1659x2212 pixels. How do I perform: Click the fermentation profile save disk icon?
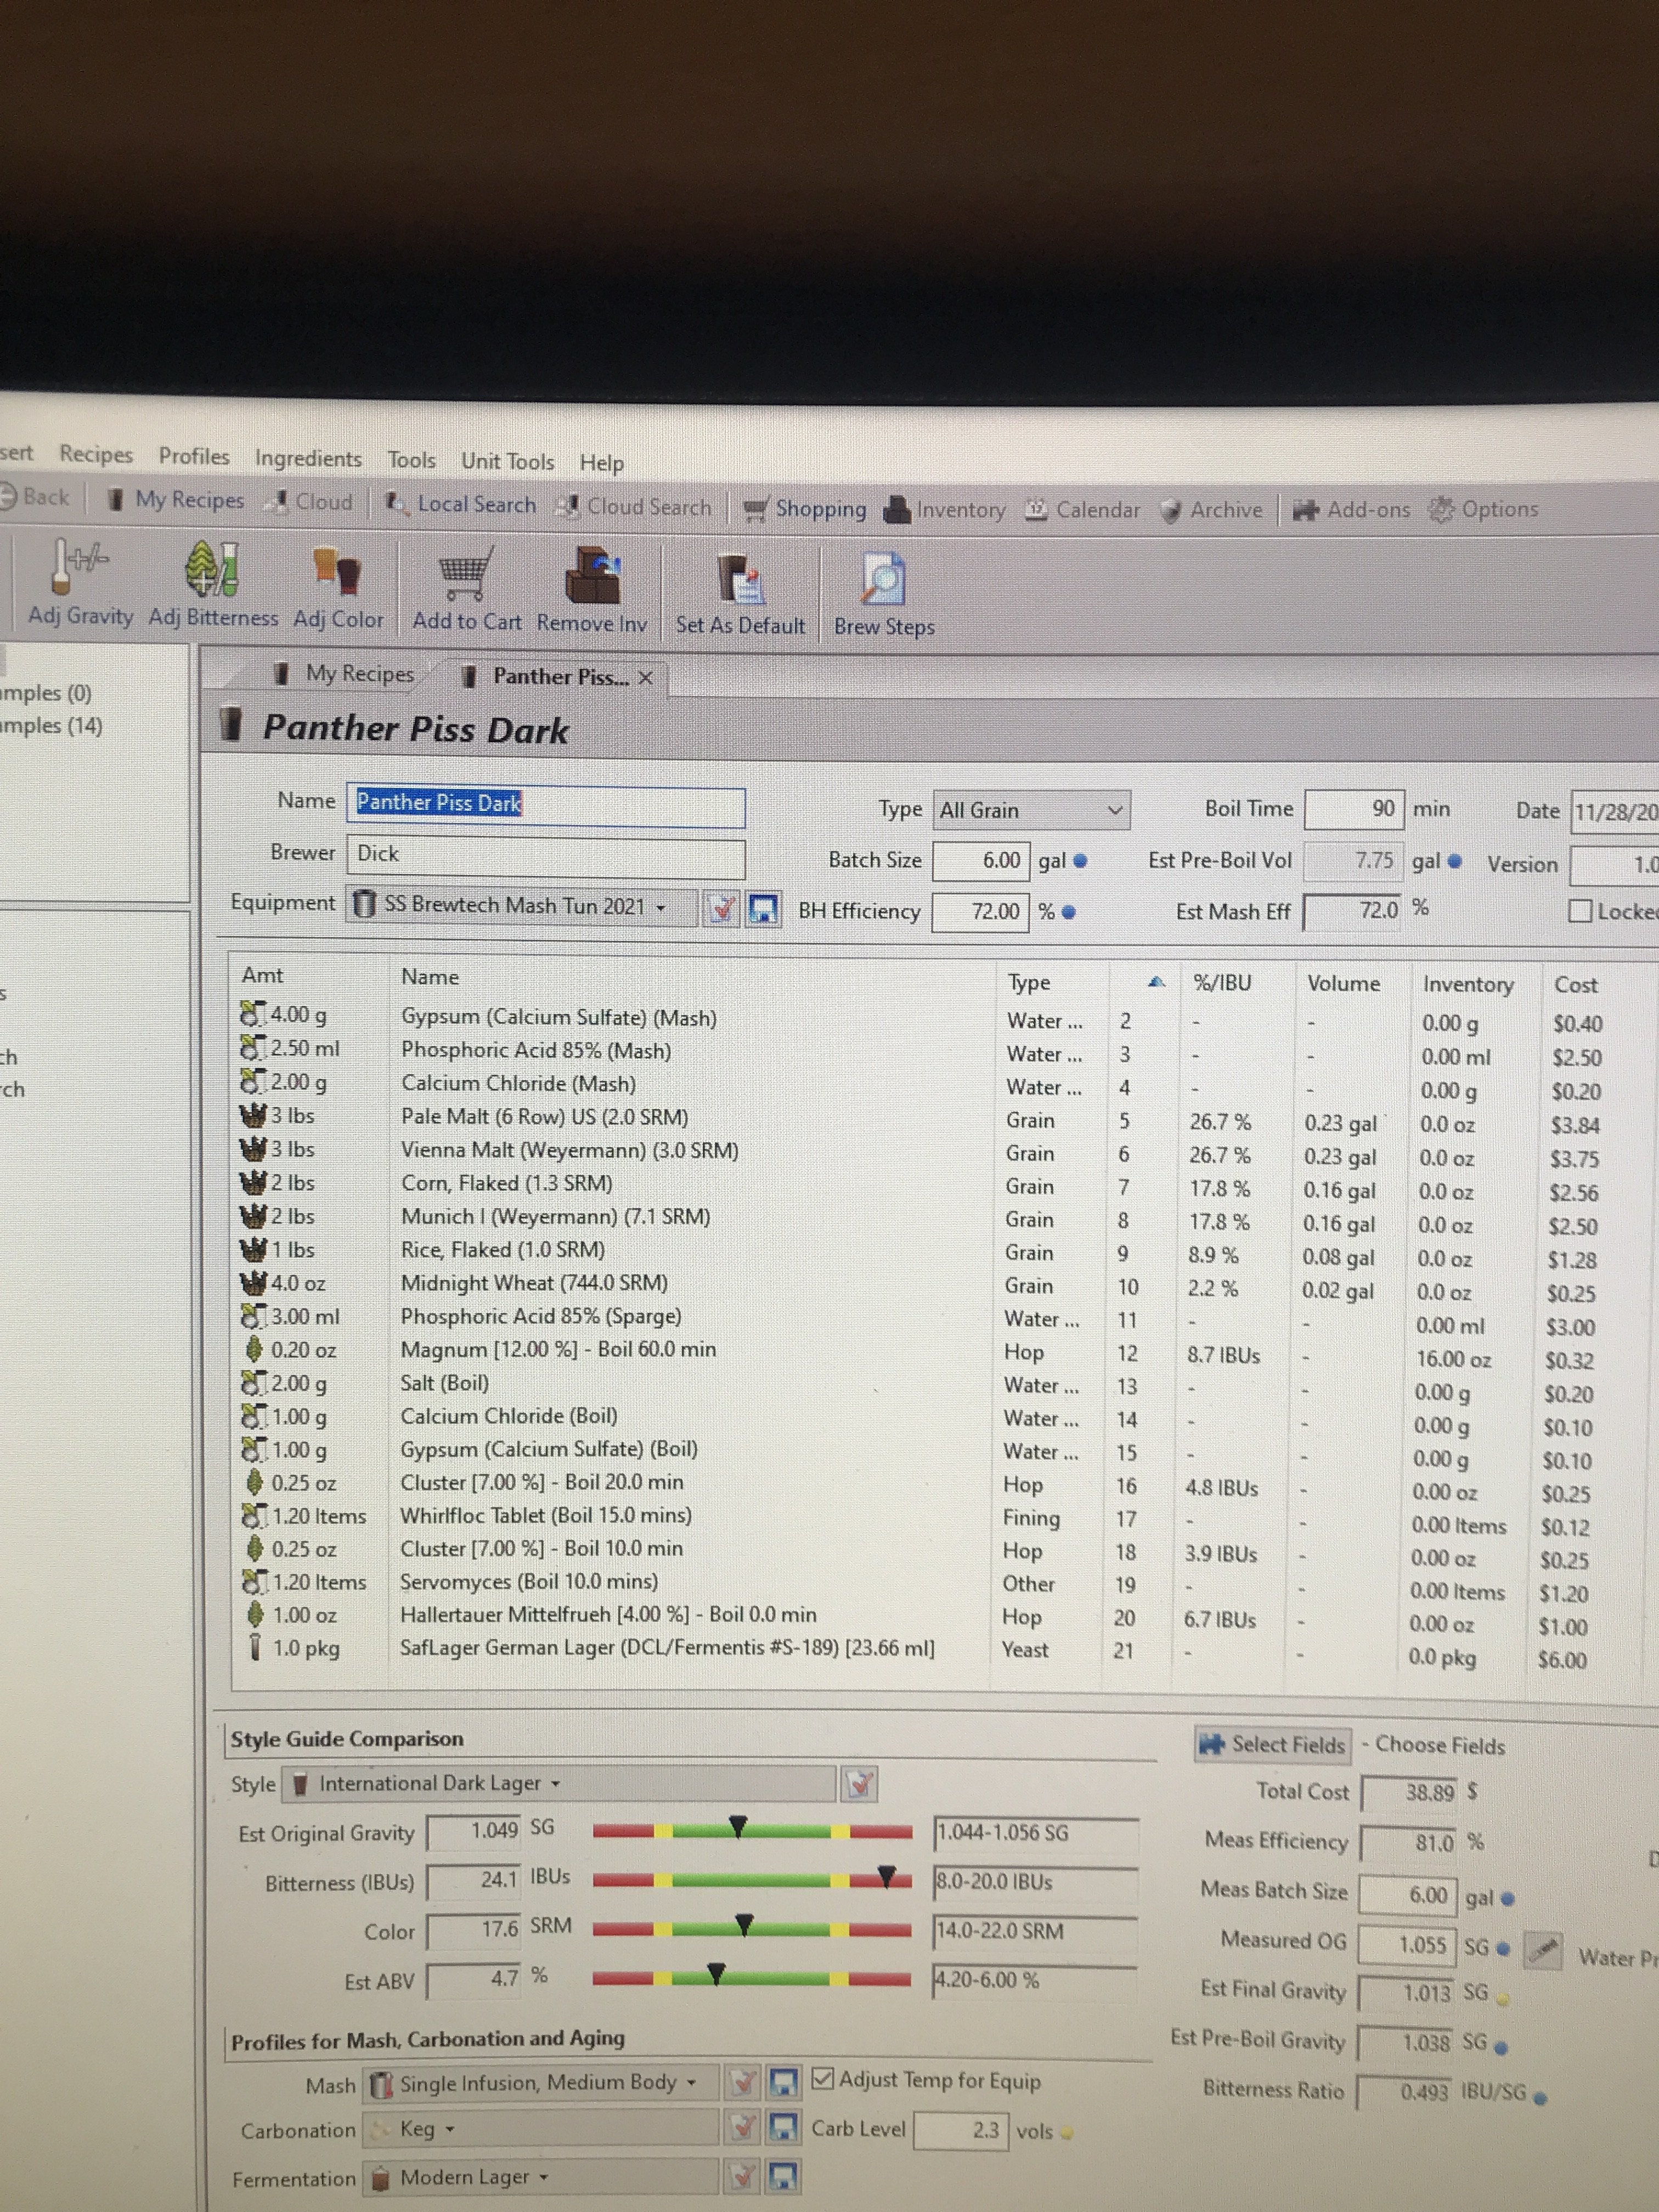pyautogui.click(x=782, y=2177)
